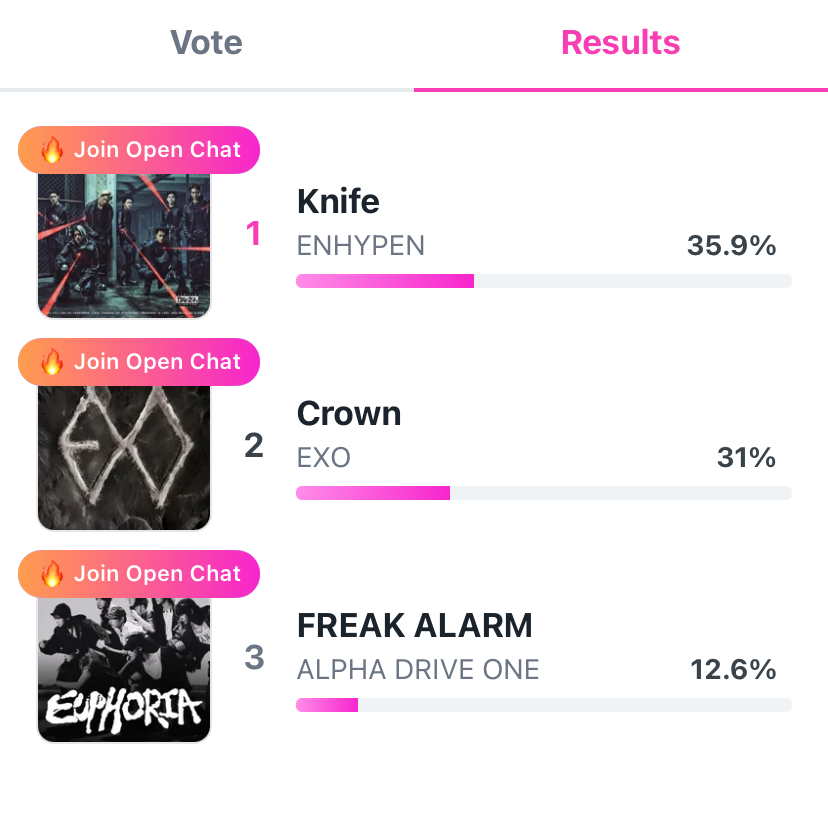
Task: Select the ENHYPEN artist name
Action: (x=361, y=246)
